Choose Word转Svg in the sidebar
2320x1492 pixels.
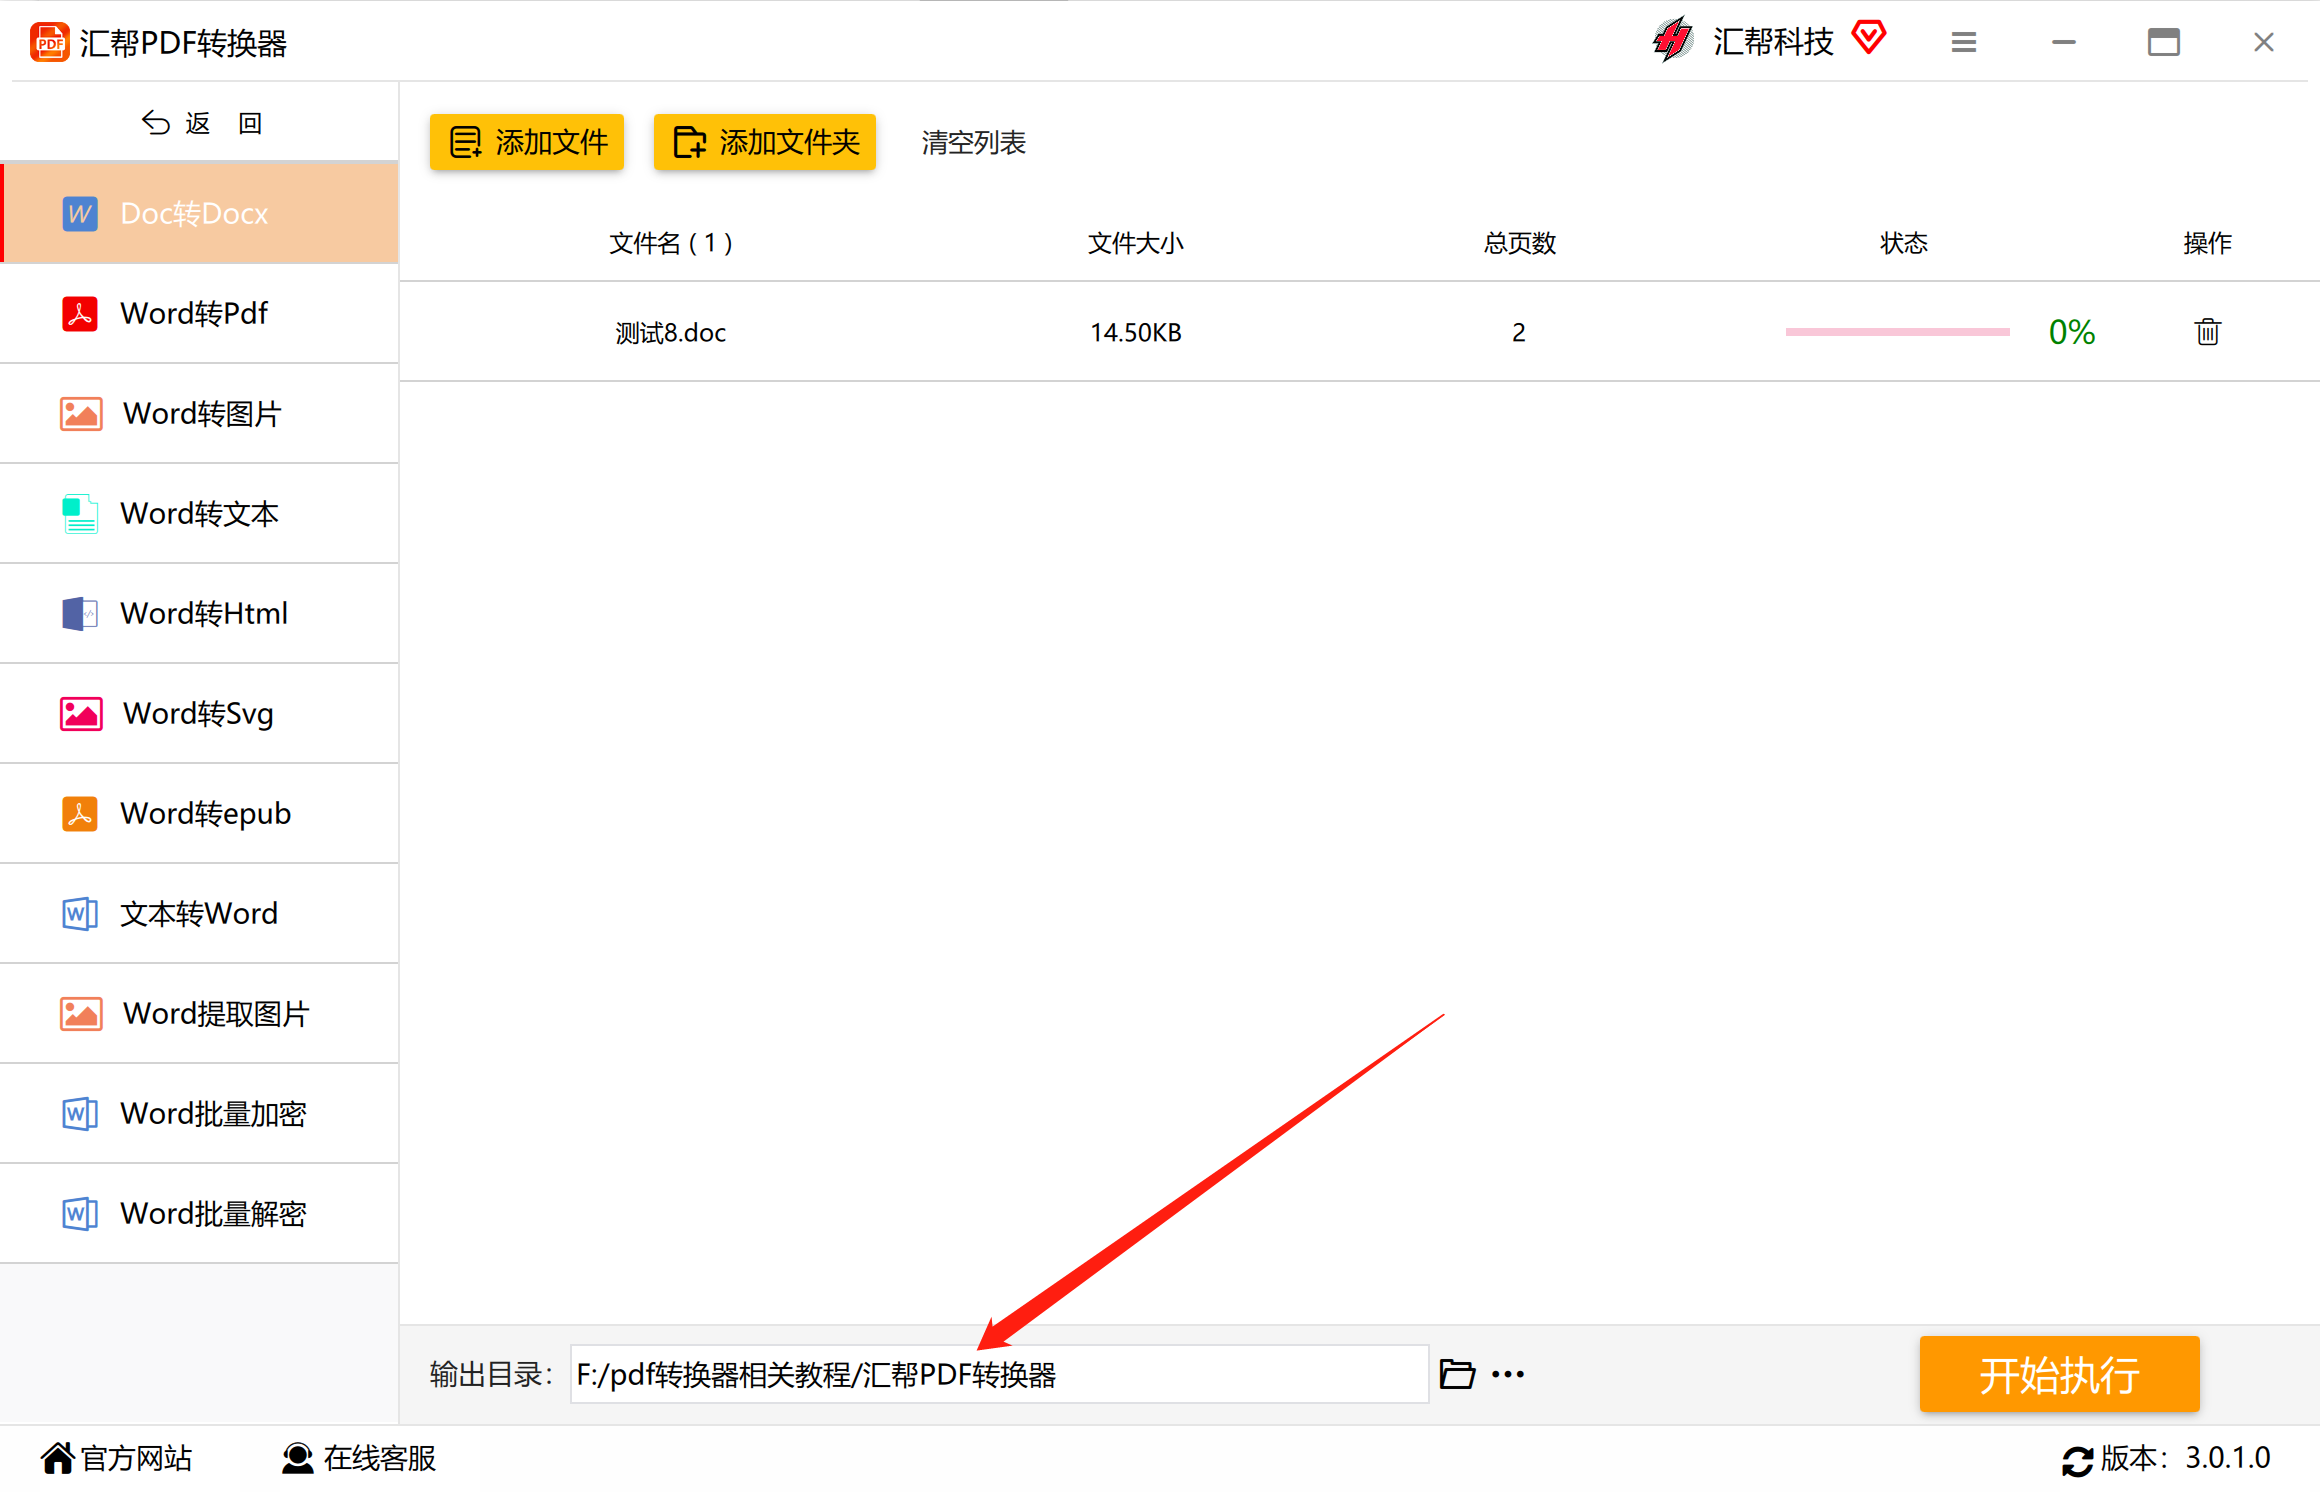point(200,713)
